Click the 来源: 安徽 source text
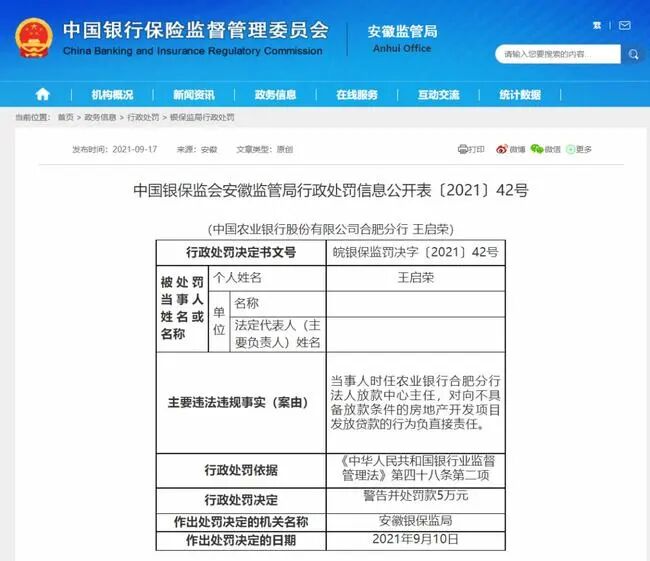This screenshot has width=650, height=561. [197, 149]
